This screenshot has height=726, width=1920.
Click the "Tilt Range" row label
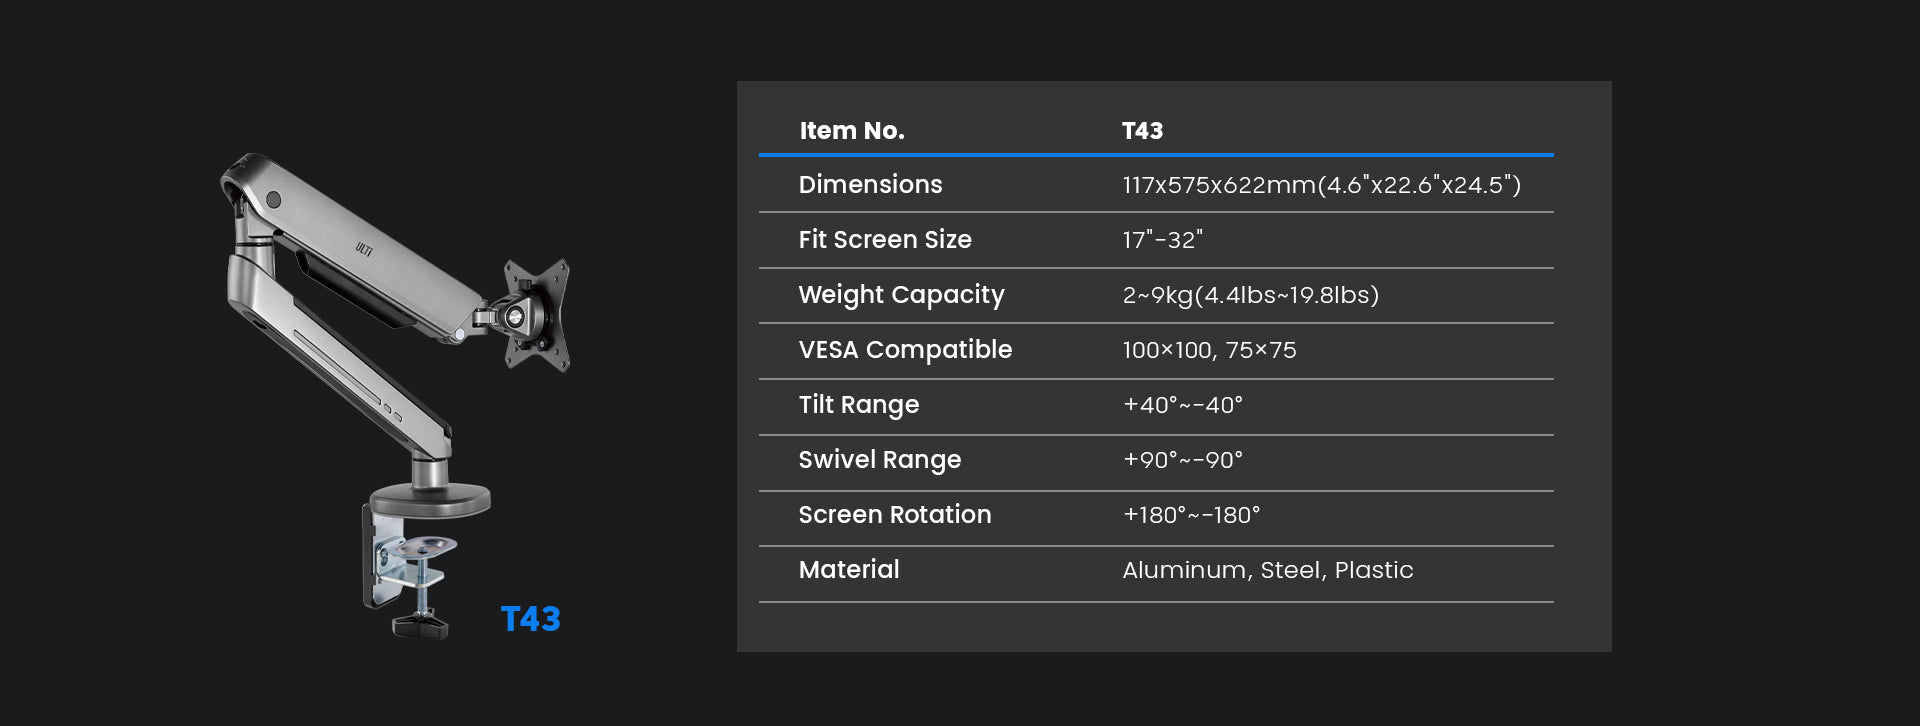click(858, 405)
